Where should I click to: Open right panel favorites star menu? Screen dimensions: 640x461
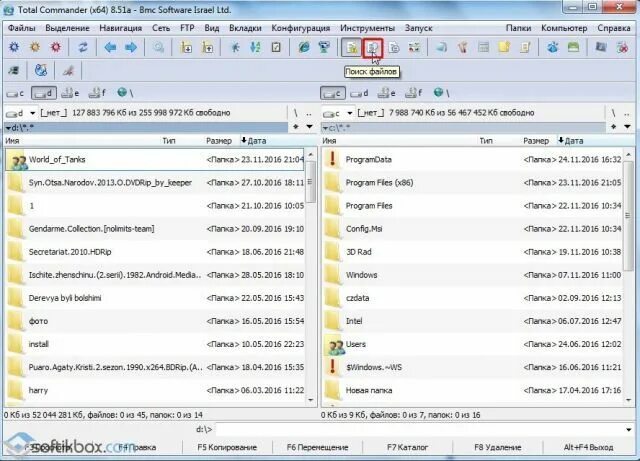[x=613, y=127]
